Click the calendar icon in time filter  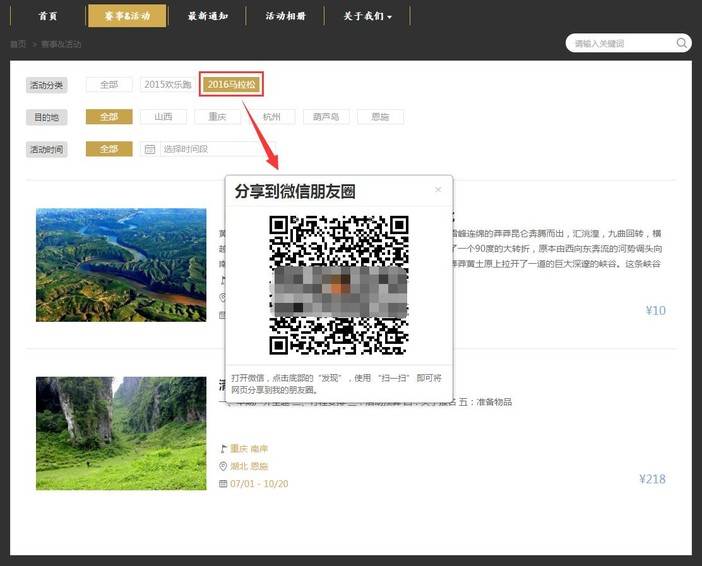(x=150, y=149)
